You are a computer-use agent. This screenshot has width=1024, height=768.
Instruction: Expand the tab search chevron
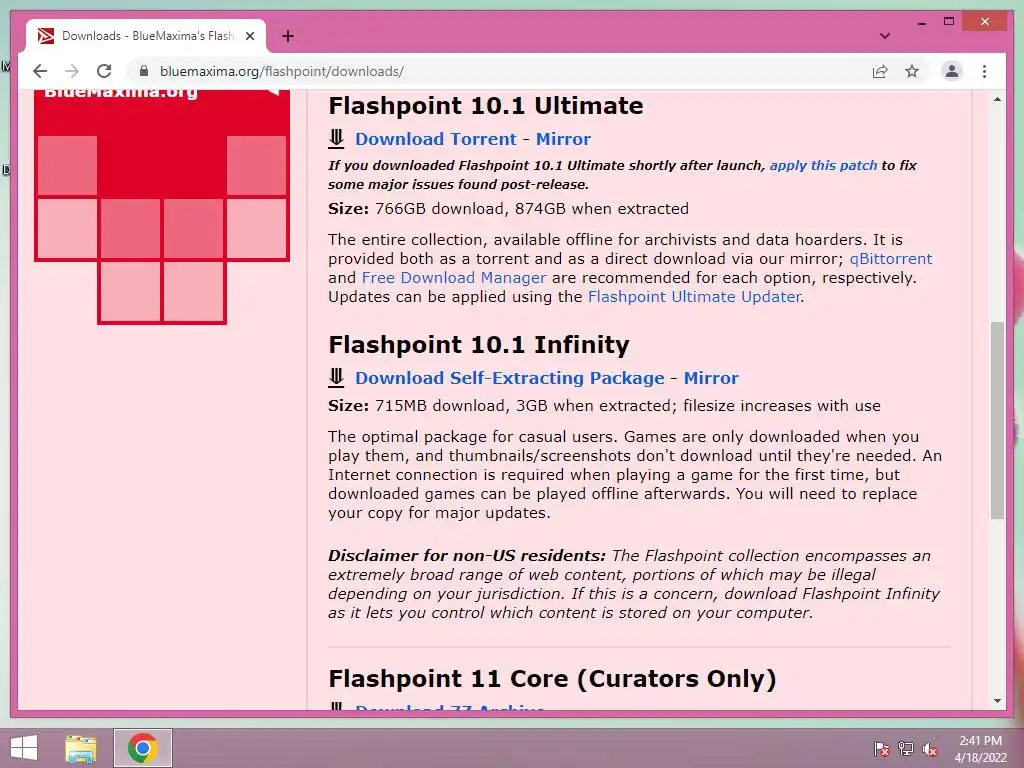coord(884,36)
